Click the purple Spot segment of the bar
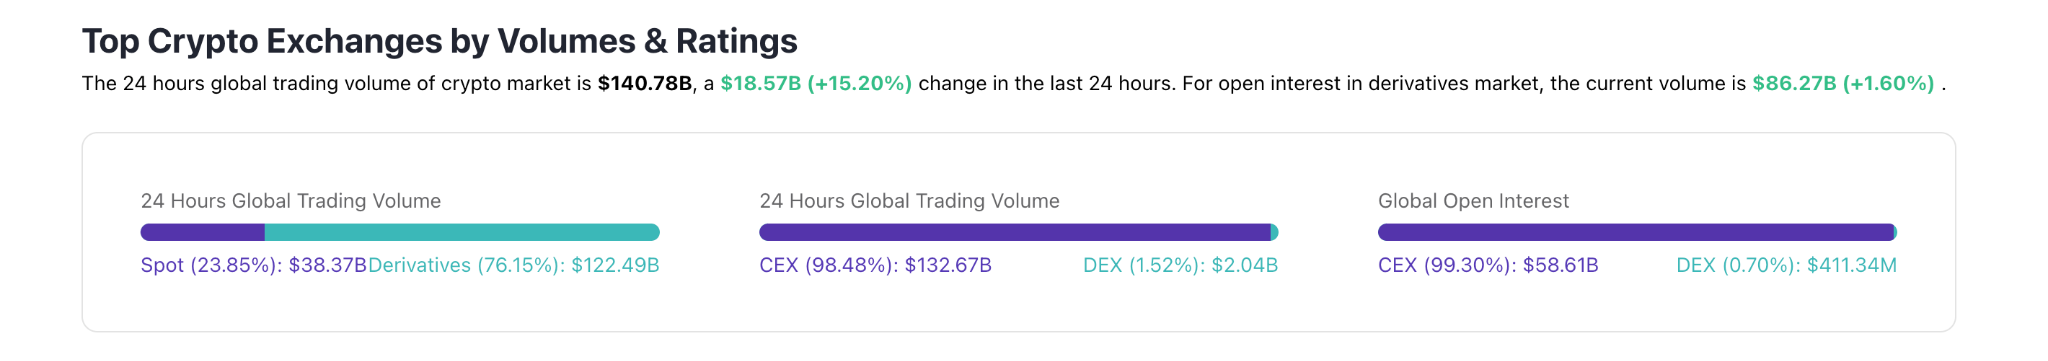The height and width of the screenshot is (361, 2048). pos(203,232)
